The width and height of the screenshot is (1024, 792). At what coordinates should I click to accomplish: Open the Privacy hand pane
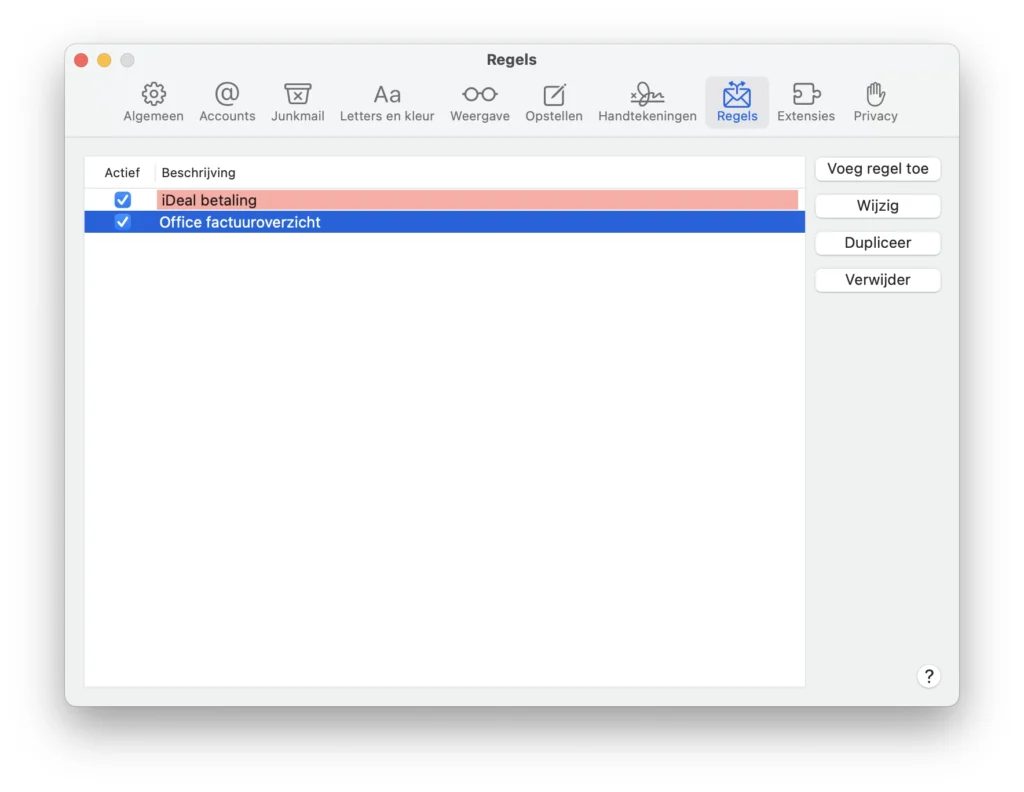coord(876,103)
